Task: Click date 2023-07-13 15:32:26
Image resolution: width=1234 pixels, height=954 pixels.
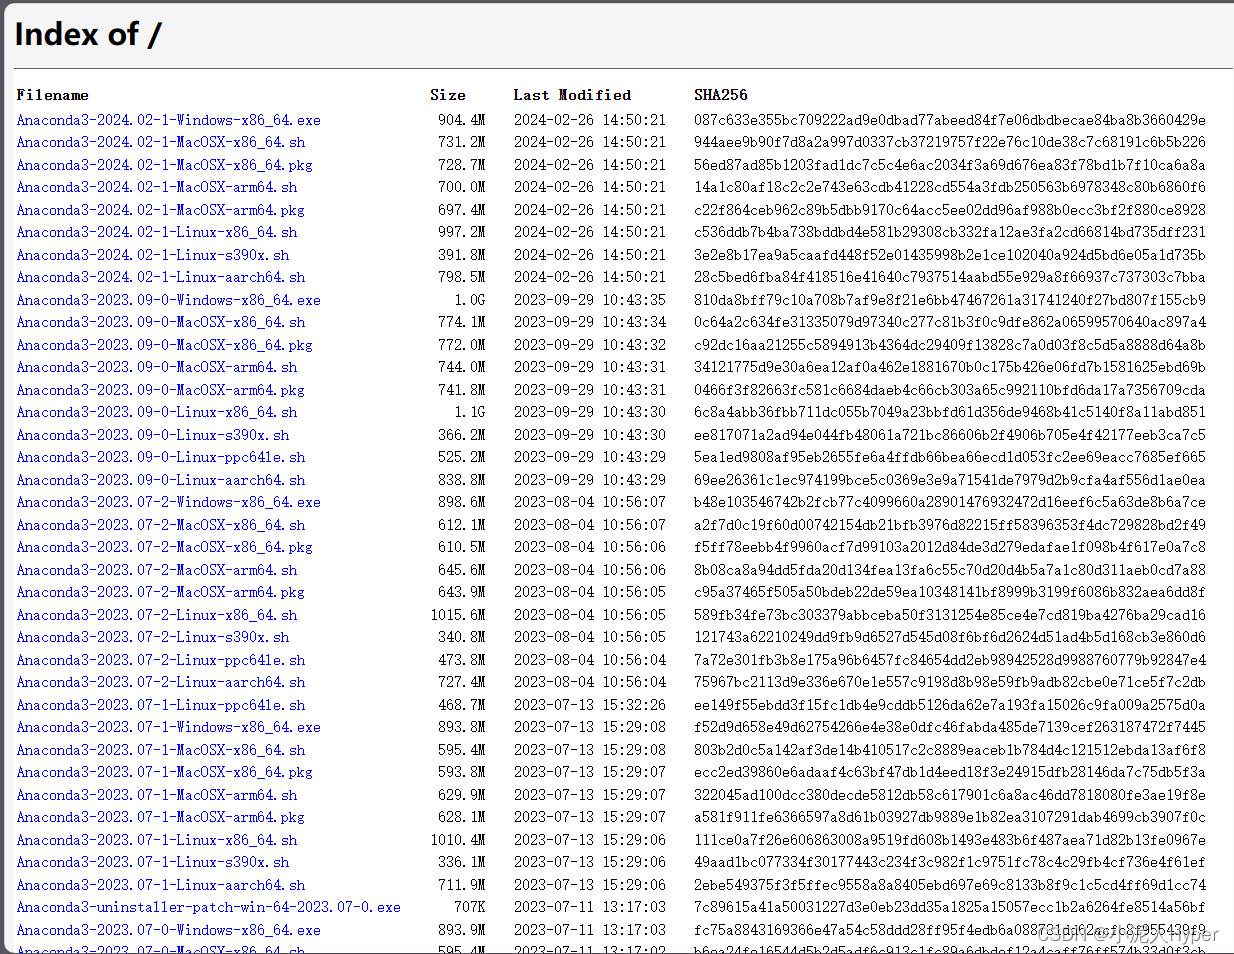Action: point(590,705)
